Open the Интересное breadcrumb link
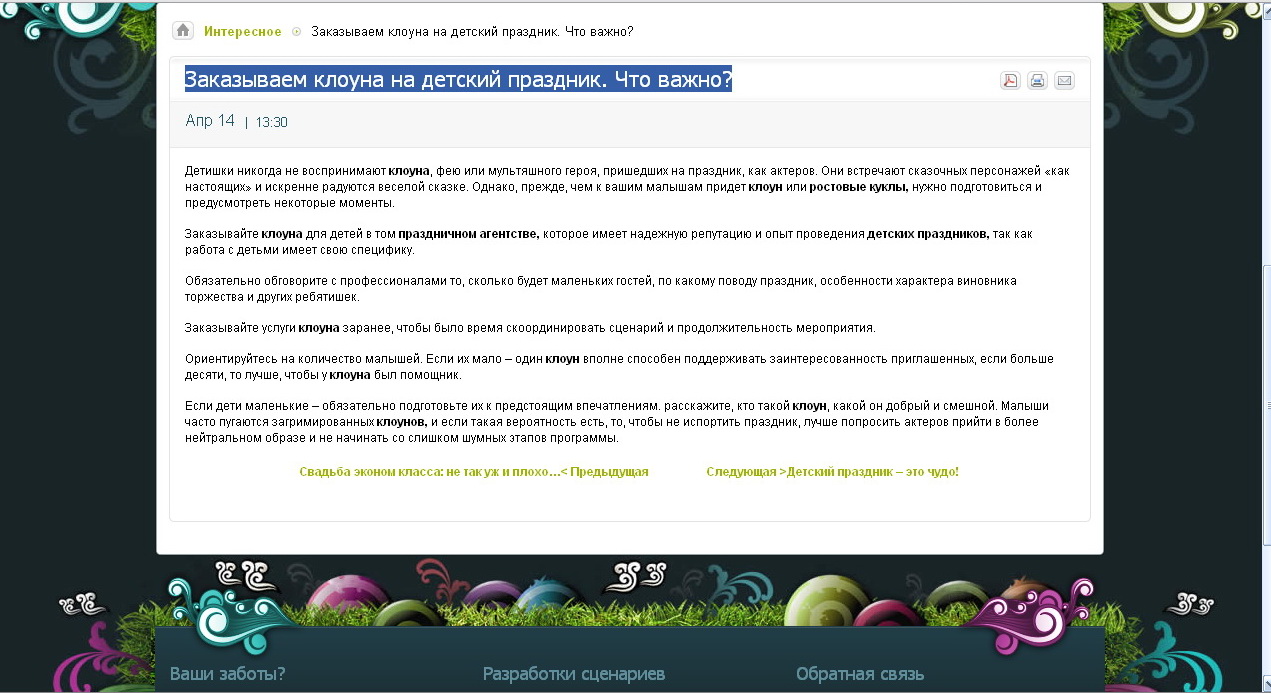This screenshot has width=1271, height=693. coord(243,31)
